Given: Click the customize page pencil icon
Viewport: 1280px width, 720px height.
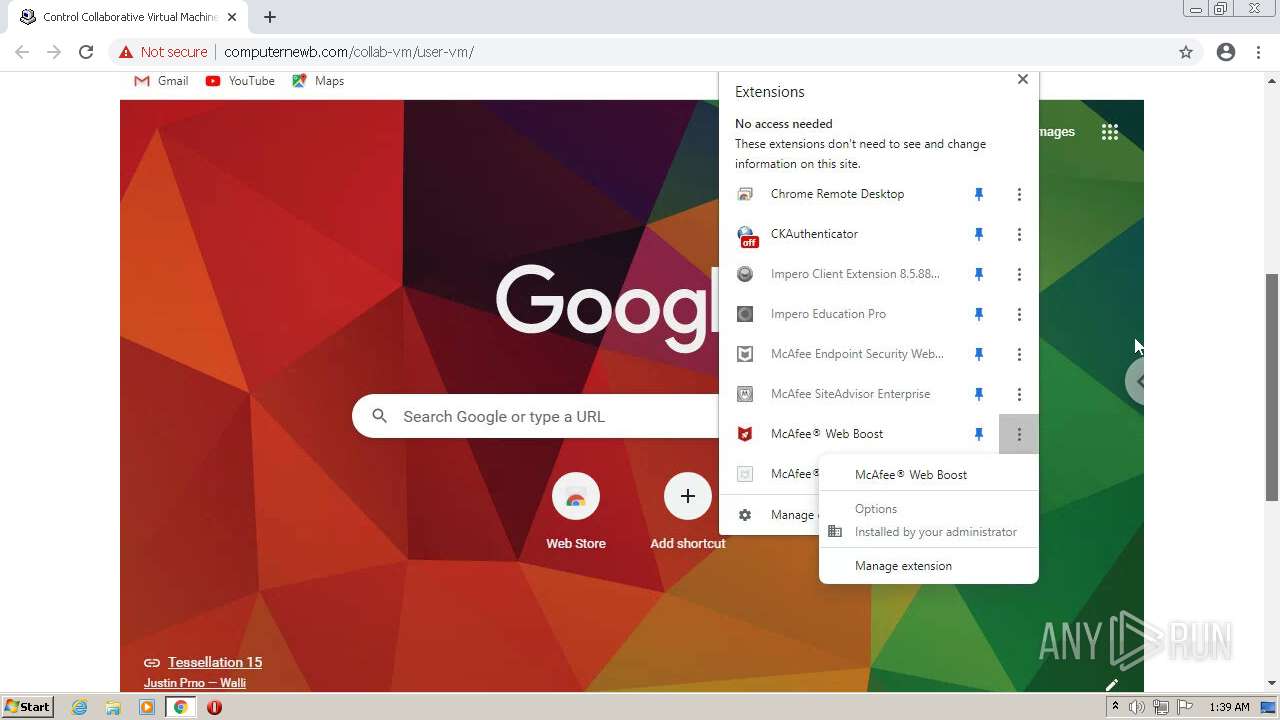Looking at the screenshot, I should coord(1111,685).
